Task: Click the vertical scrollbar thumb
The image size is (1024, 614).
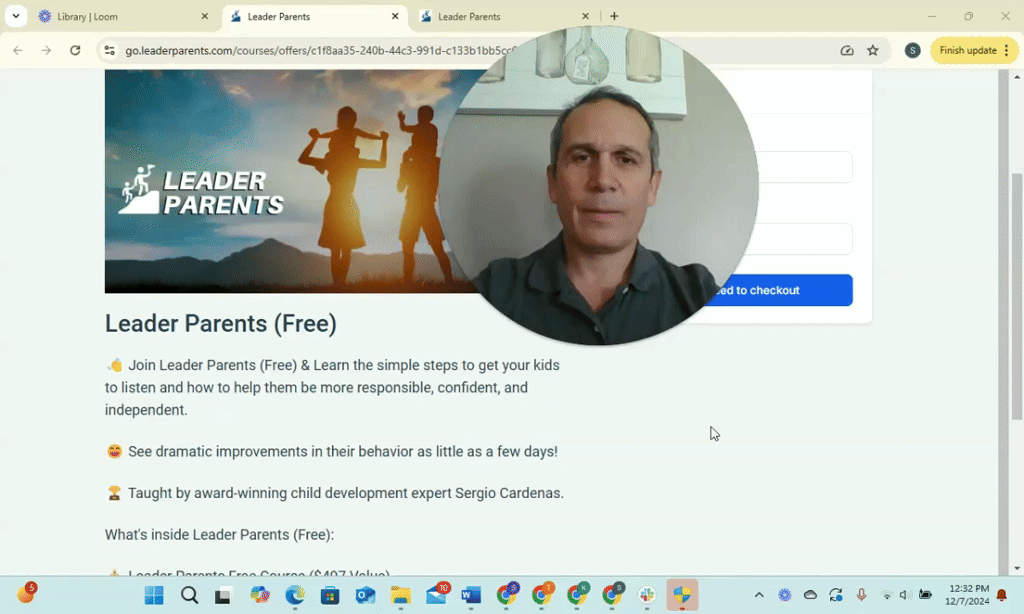Action: [1017, 297]
